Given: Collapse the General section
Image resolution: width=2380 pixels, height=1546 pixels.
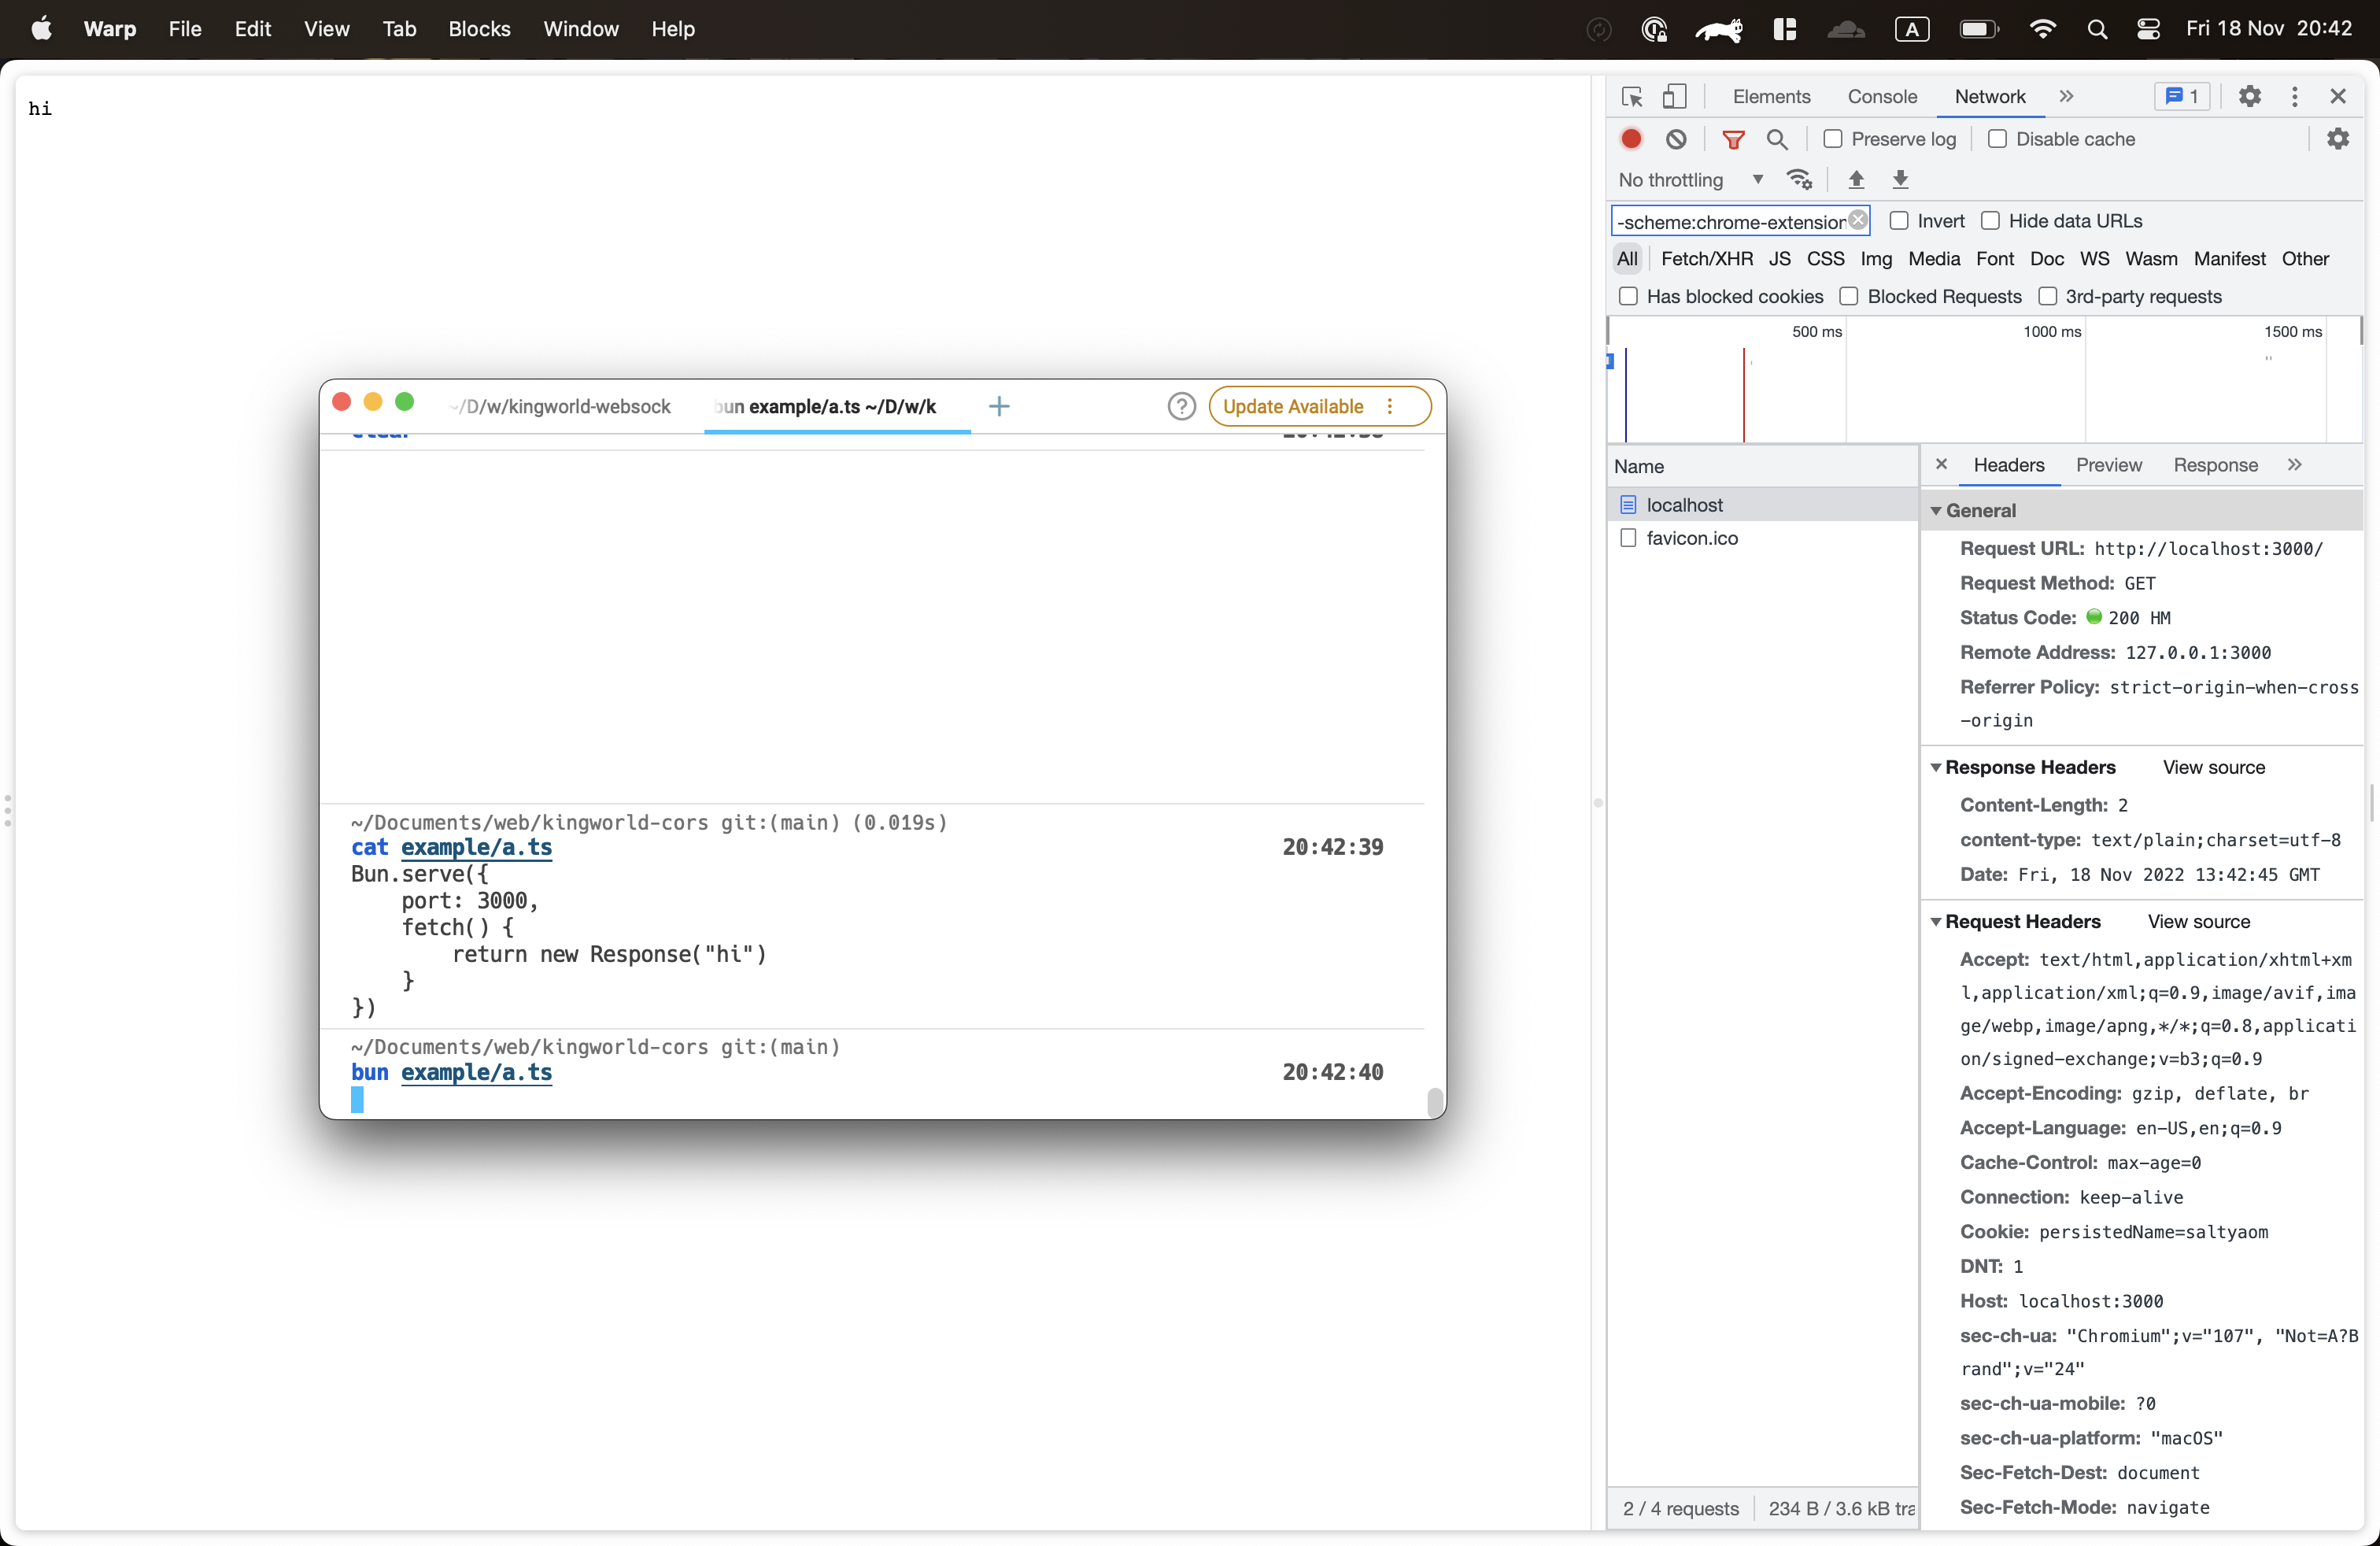Looking at the screenshot, I should (1935, 511).
